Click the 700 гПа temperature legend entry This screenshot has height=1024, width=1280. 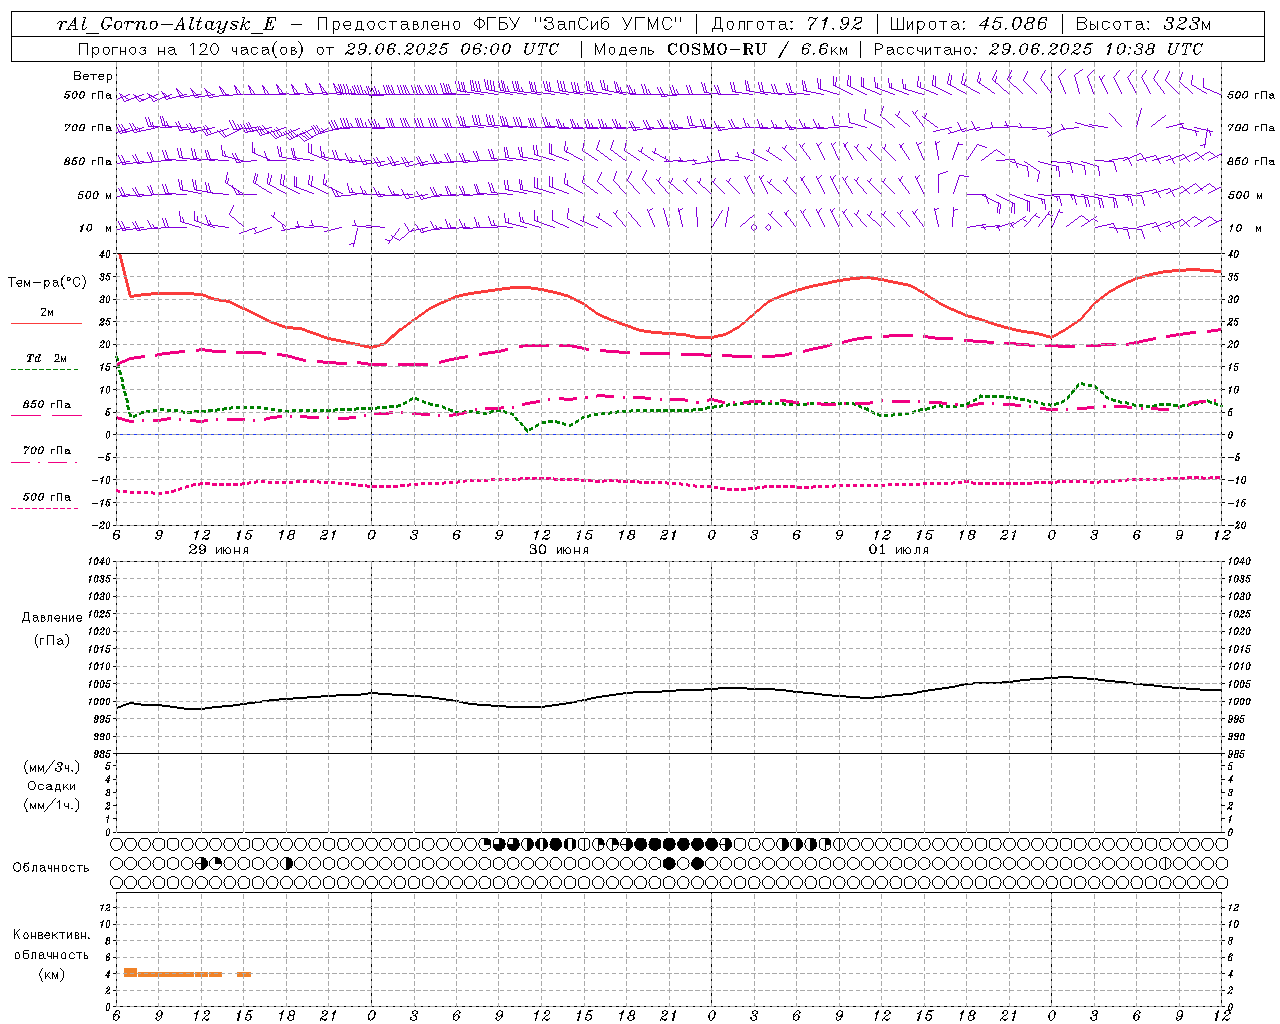click(x=47, y=451)
